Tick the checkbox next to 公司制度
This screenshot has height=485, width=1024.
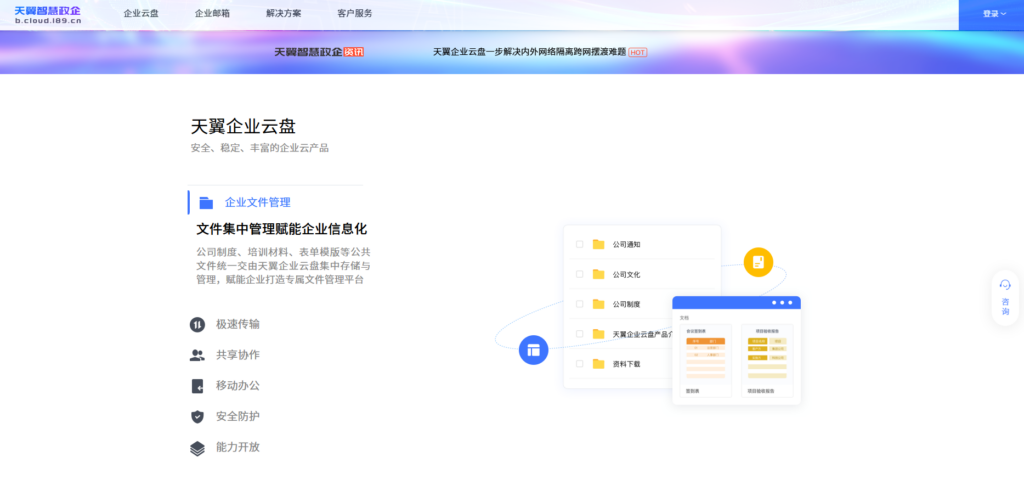coord(579,304)
